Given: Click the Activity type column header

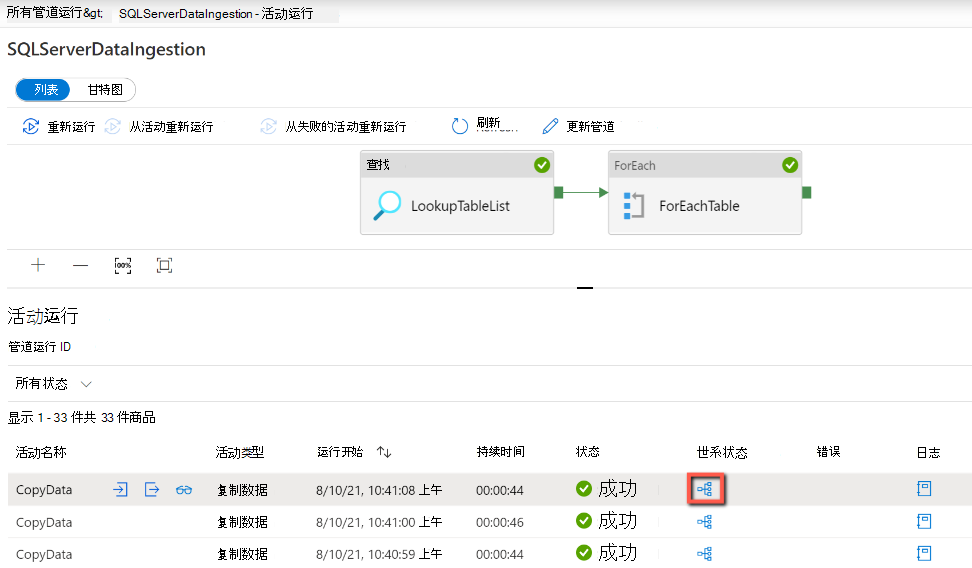Looking at the screenshot, I should tap(240, 453).
